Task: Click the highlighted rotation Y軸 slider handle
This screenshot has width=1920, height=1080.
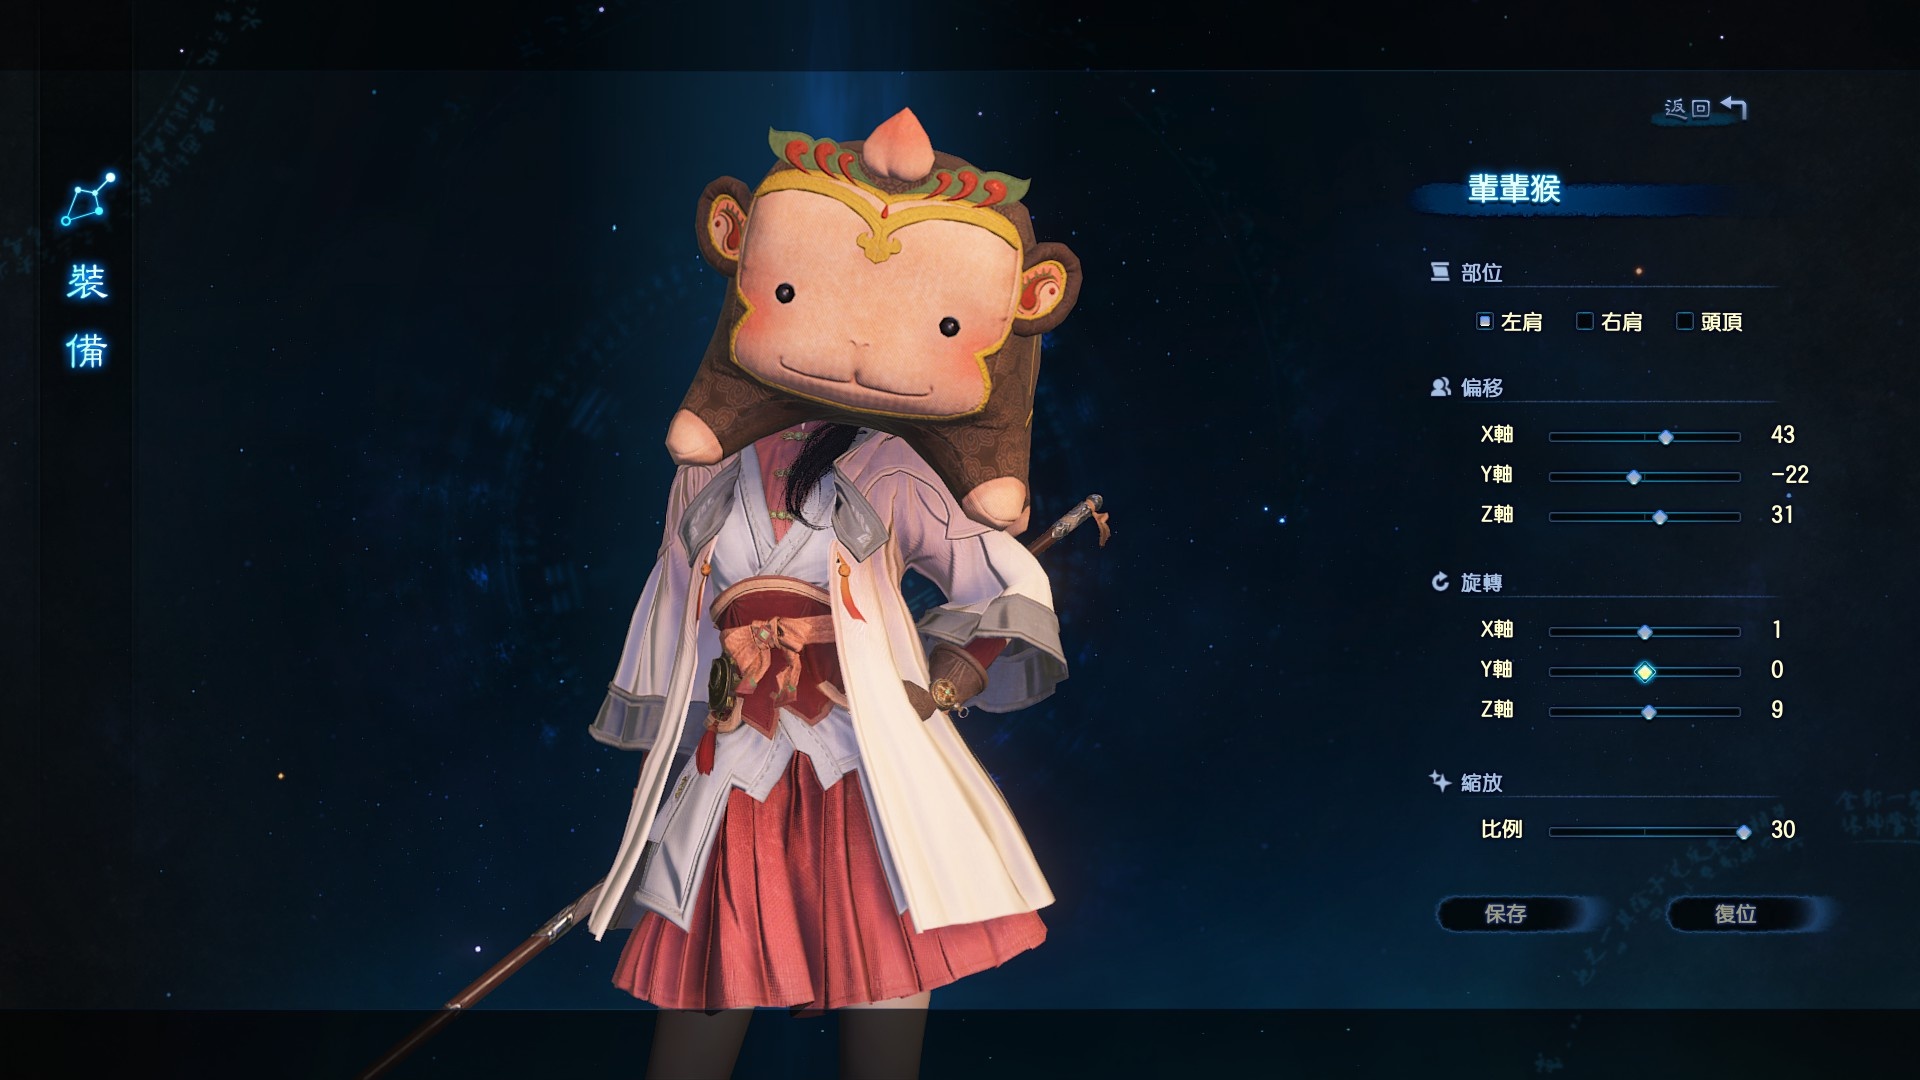Action: click(1645, 672)
